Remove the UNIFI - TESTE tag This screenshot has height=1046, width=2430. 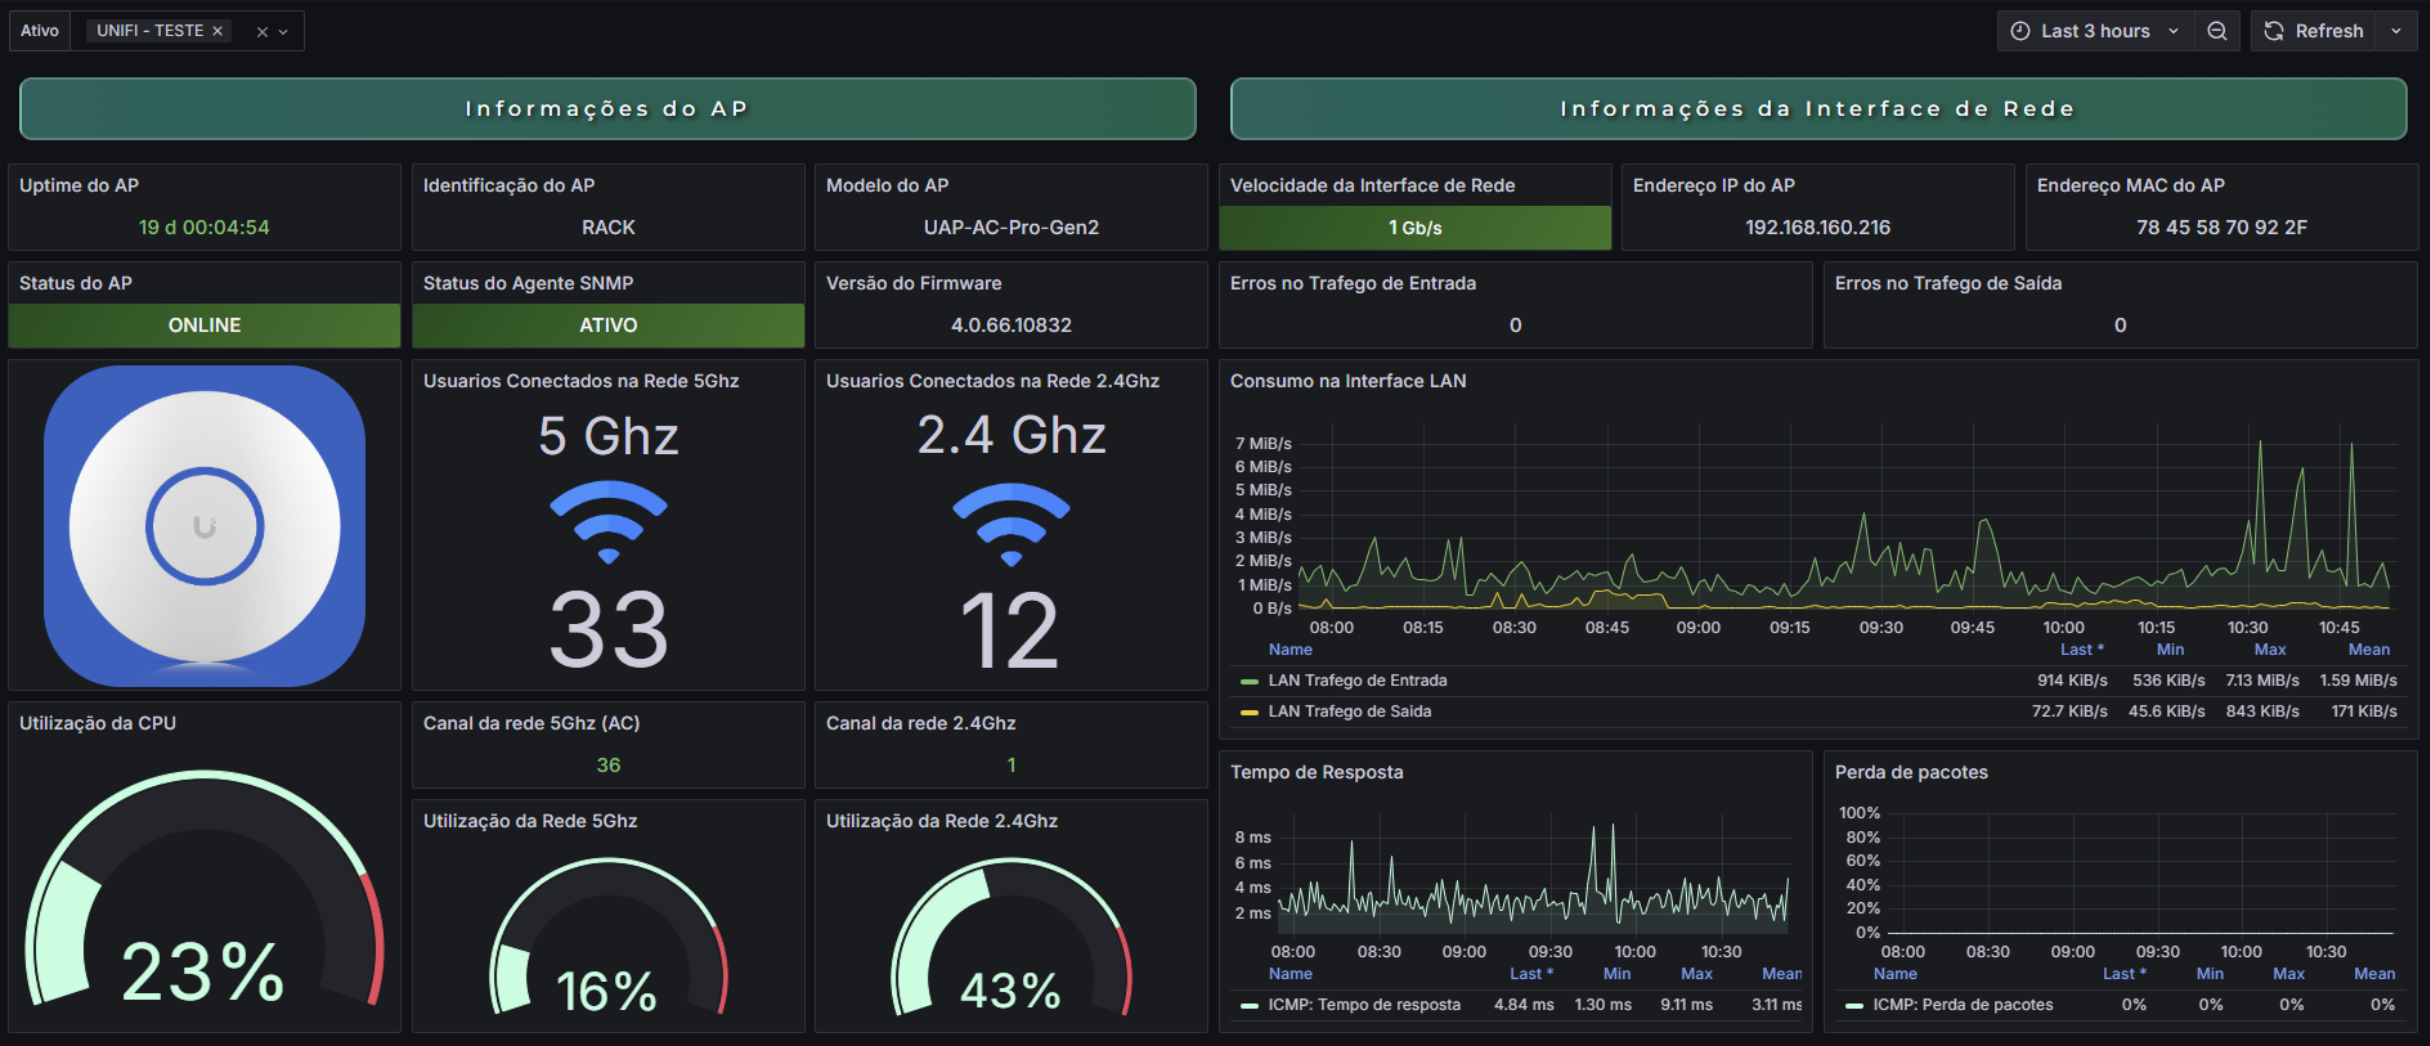(217, 31)
